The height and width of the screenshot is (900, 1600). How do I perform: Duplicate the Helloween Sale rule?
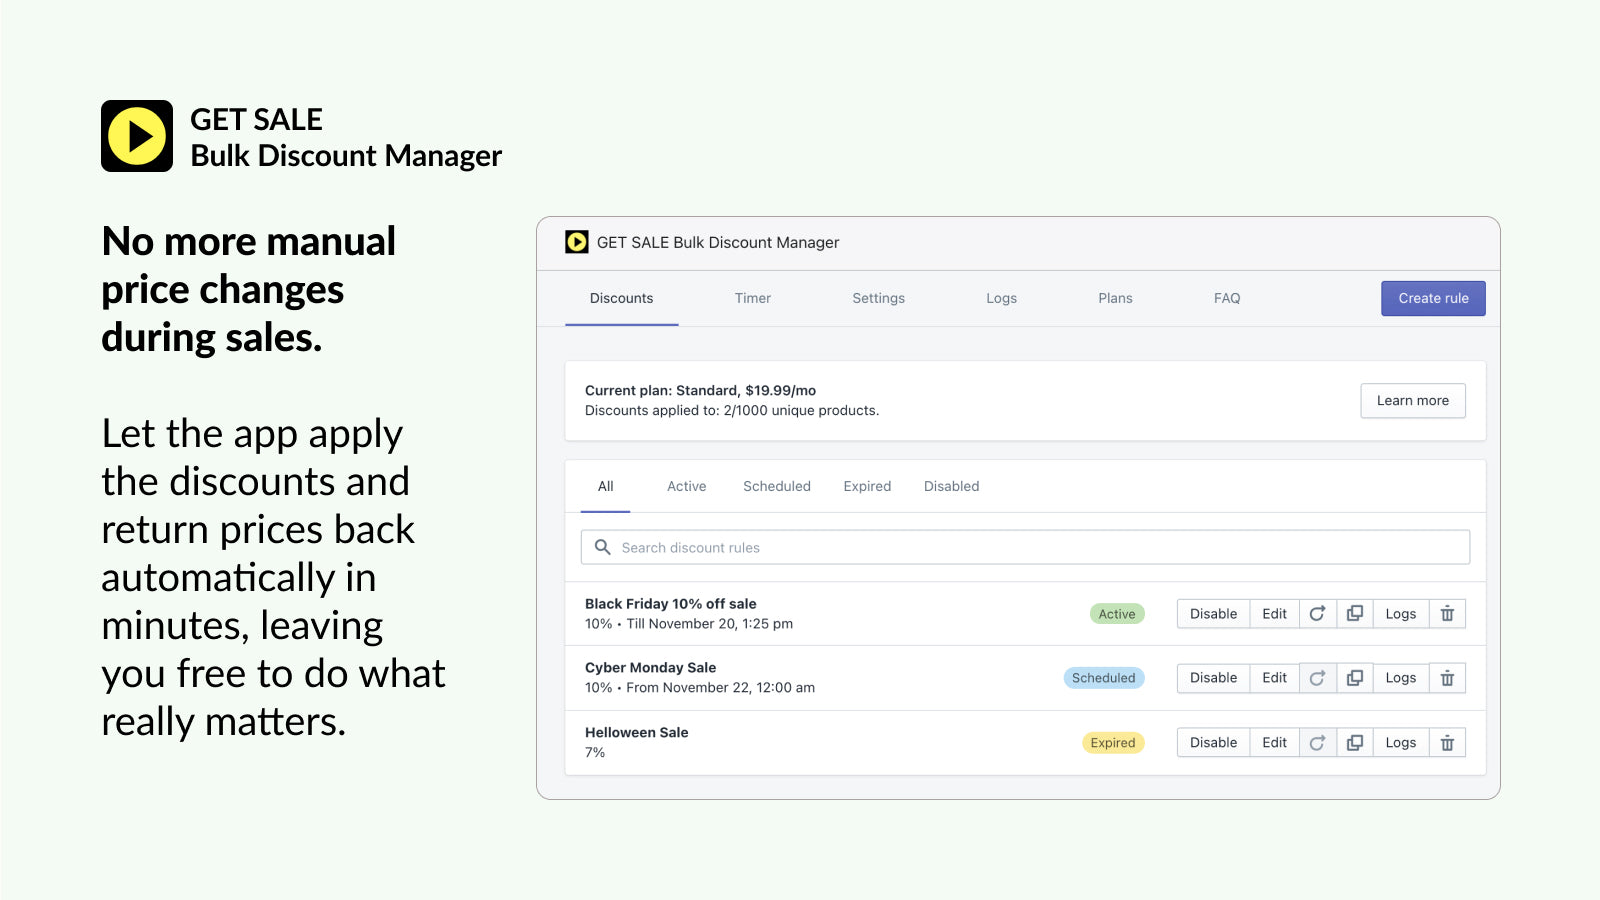point(1355,743)
